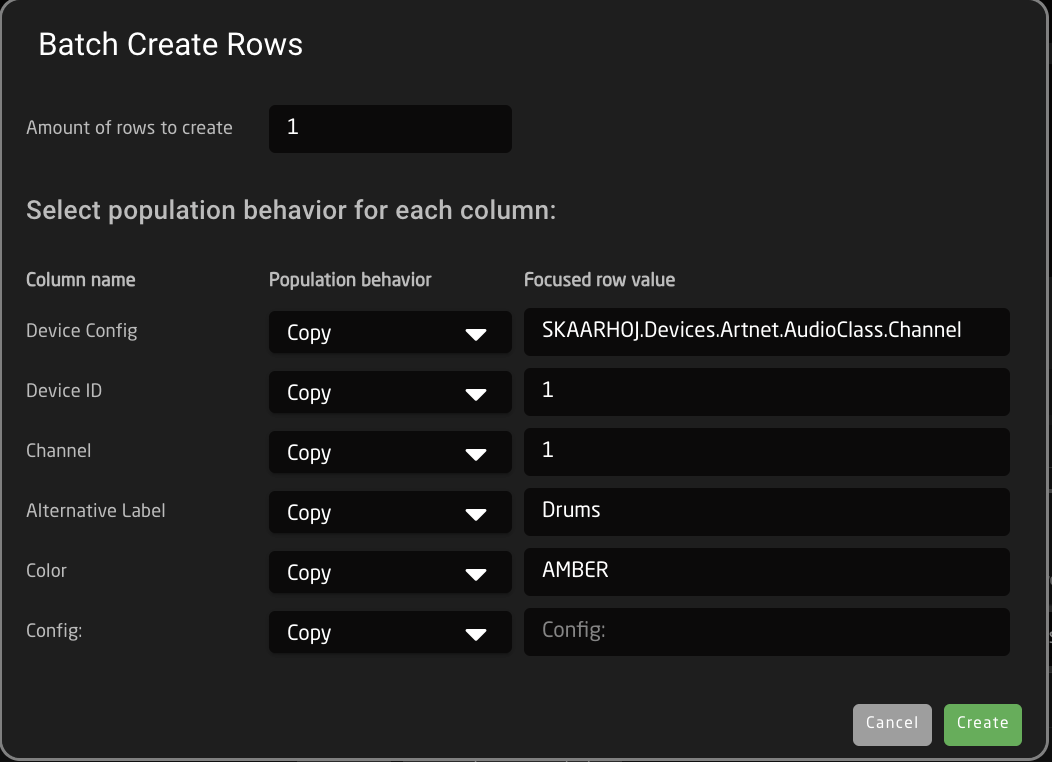This screenshot has height=762, width=1052.
Task: Click the Config: row label
Action: click(x=54, y=631)
